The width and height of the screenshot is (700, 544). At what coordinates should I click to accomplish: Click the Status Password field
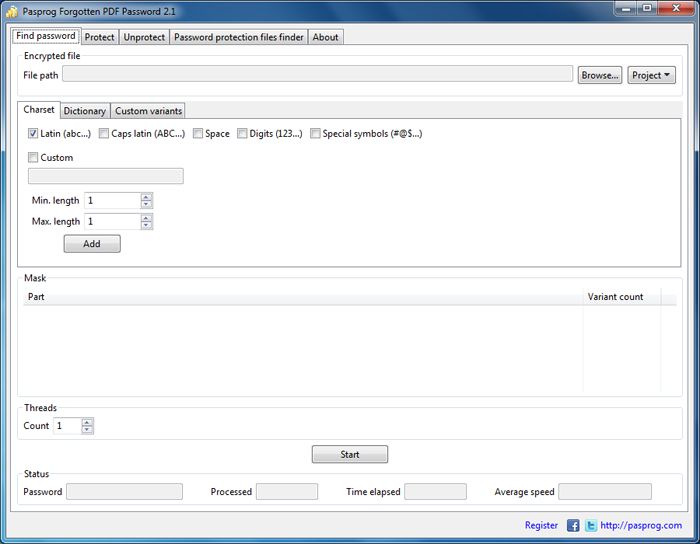(125, 491)
